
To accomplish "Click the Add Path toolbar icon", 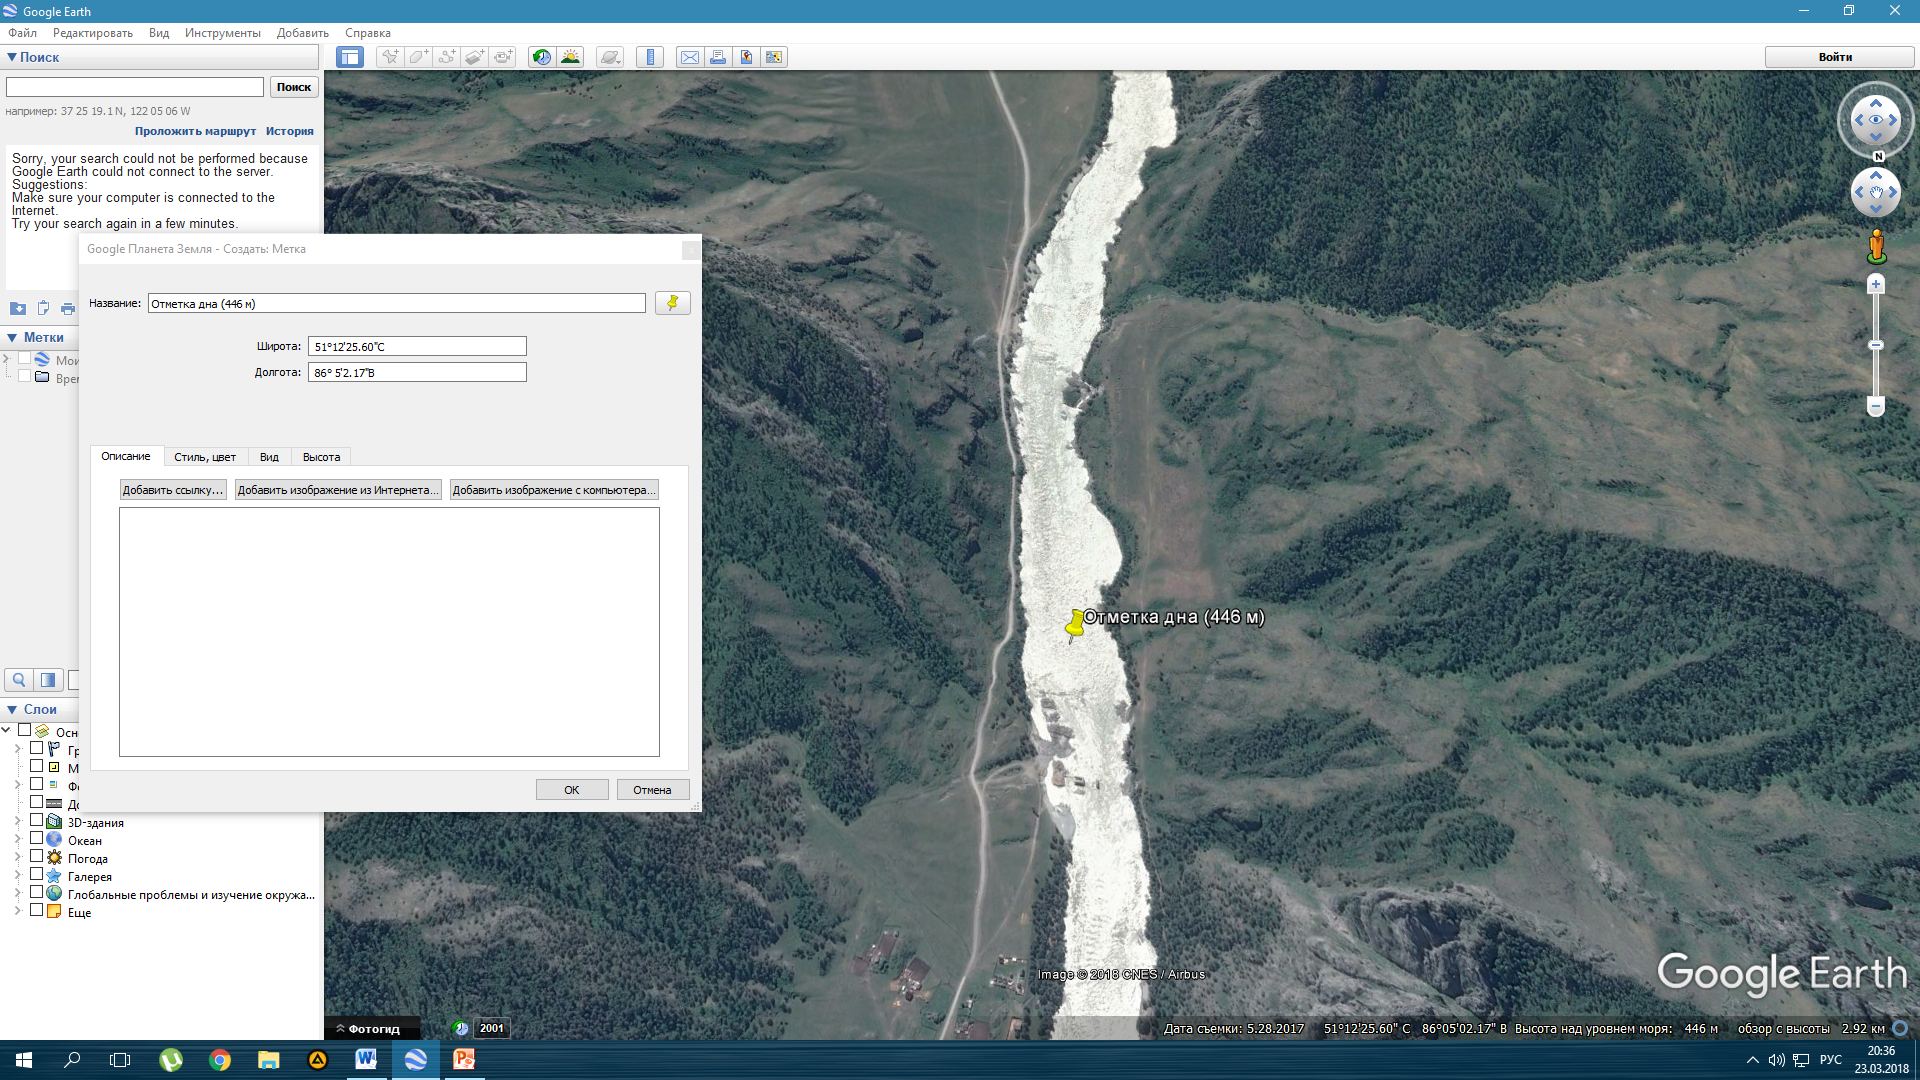I will point(446,57).
